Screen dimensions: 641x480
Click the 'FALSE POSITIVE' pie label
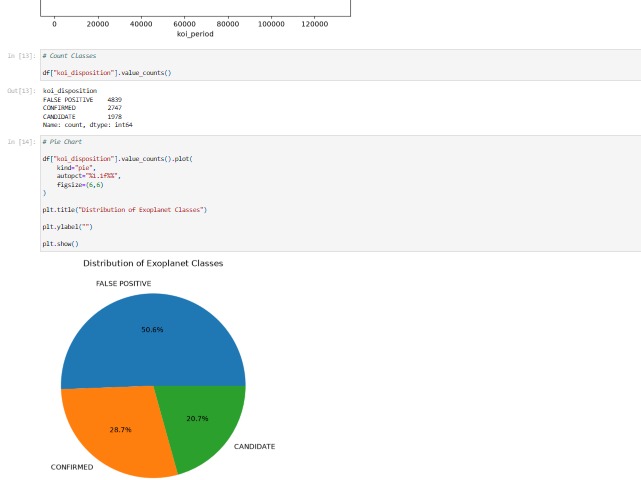tap(123, 284)
